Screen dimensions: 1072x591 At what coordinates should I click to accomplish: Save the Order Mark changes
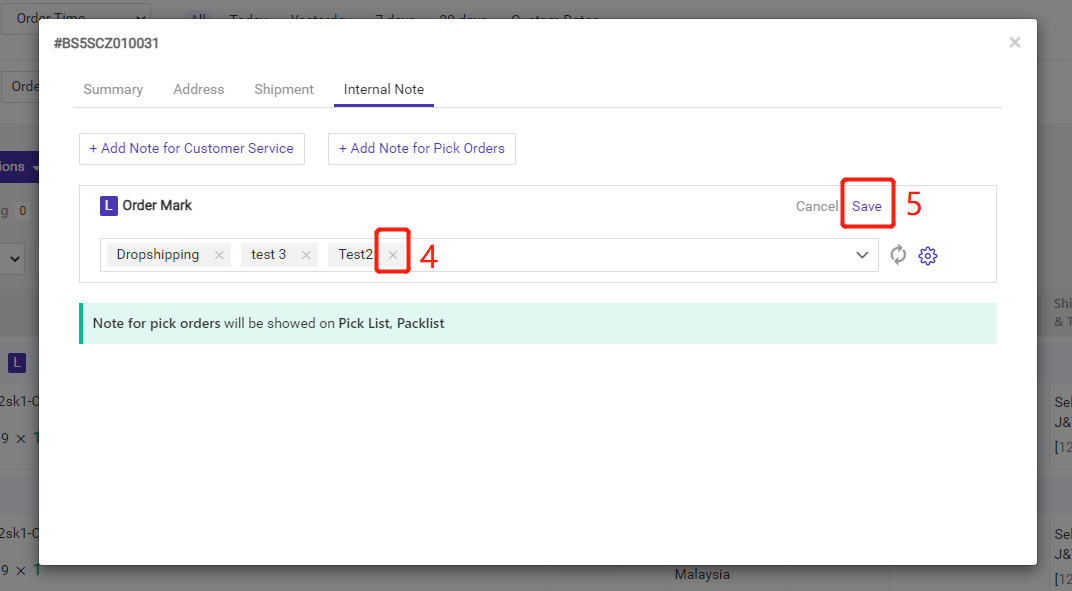(866, 206)
